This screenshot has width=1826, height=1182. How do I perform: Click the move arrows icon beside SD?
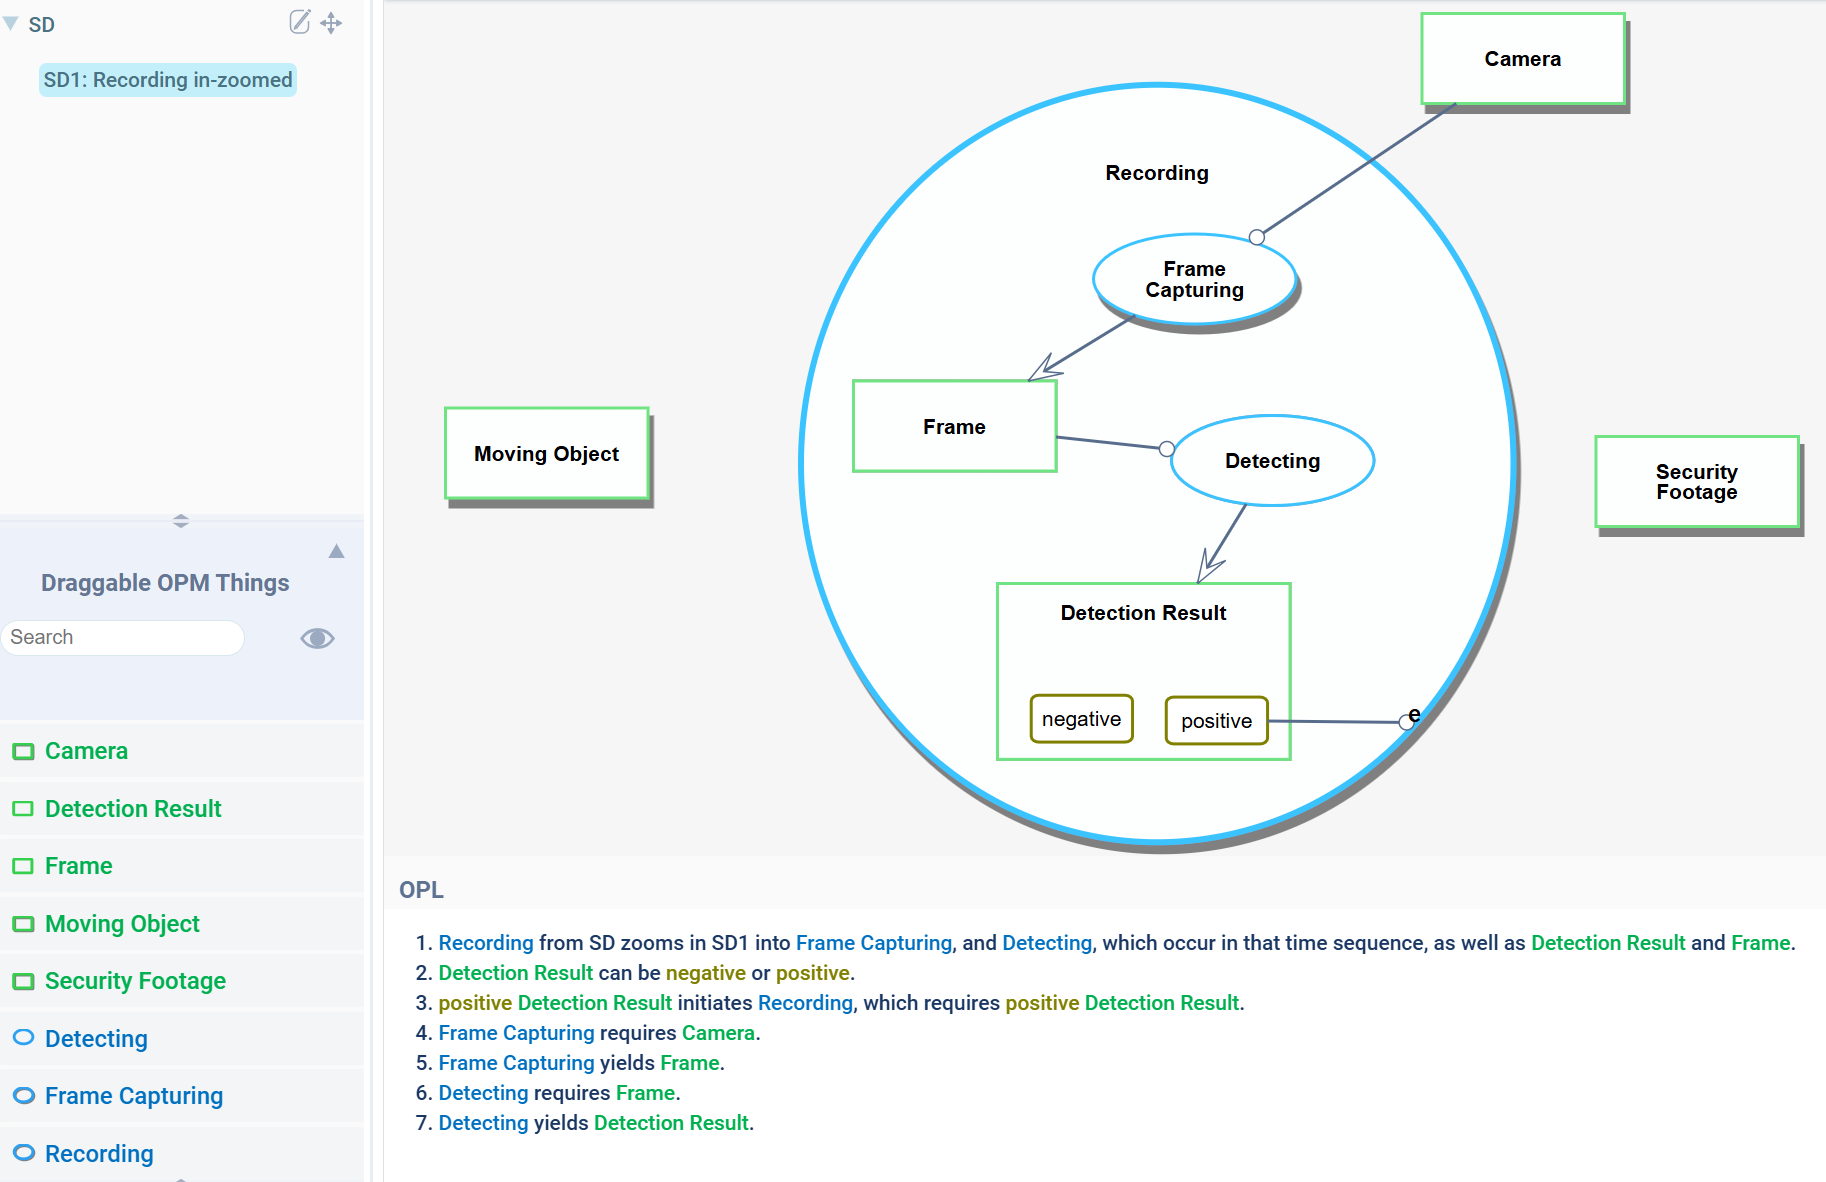coord(331,23)
